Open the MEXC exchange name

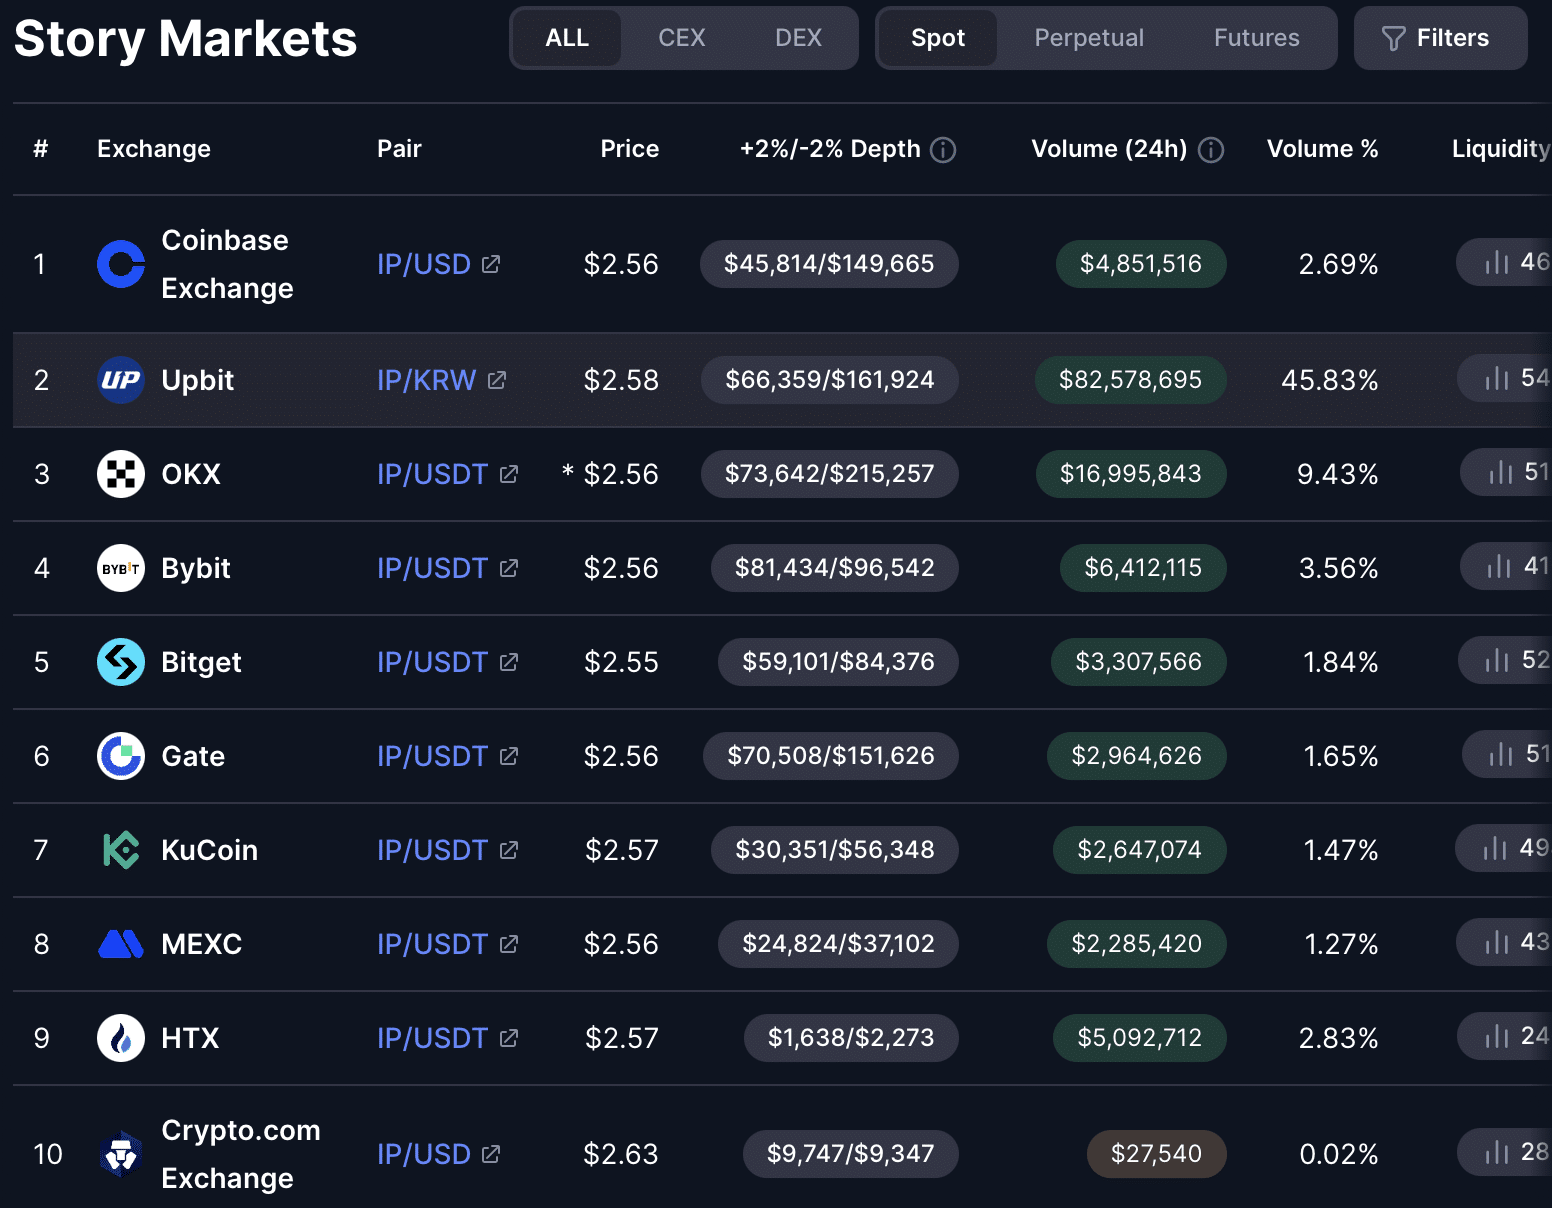pyautogui.click(x=202, y=944)
